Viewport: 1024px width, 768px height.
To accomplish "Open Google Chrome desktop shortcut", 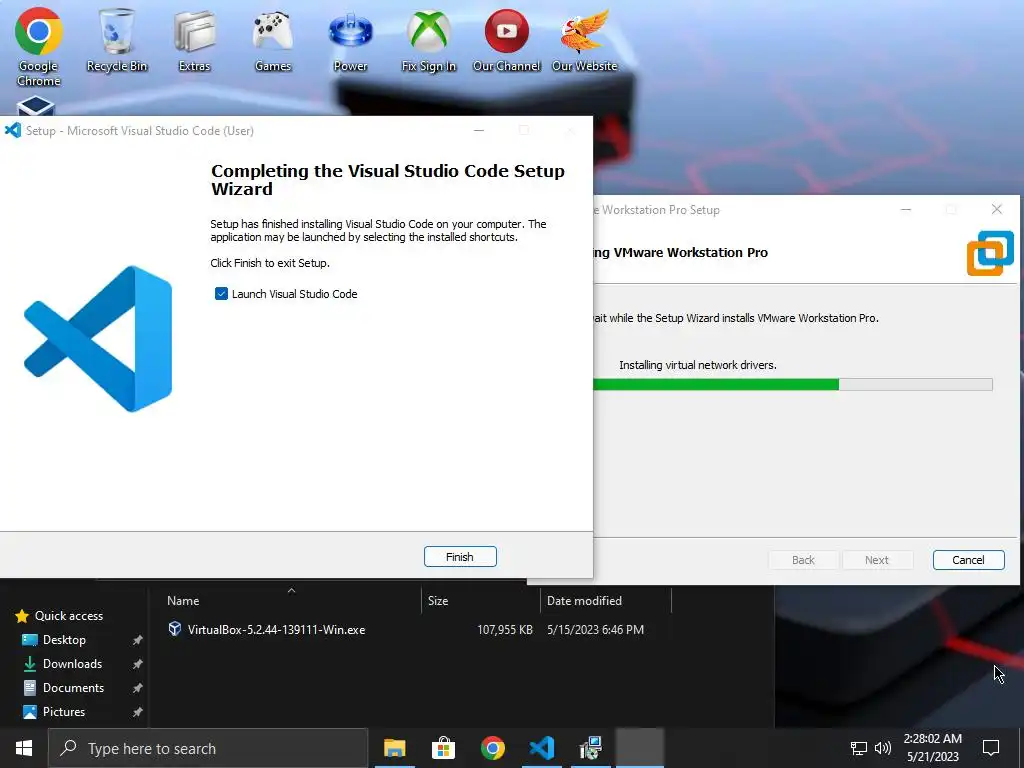I will [39, 46].
